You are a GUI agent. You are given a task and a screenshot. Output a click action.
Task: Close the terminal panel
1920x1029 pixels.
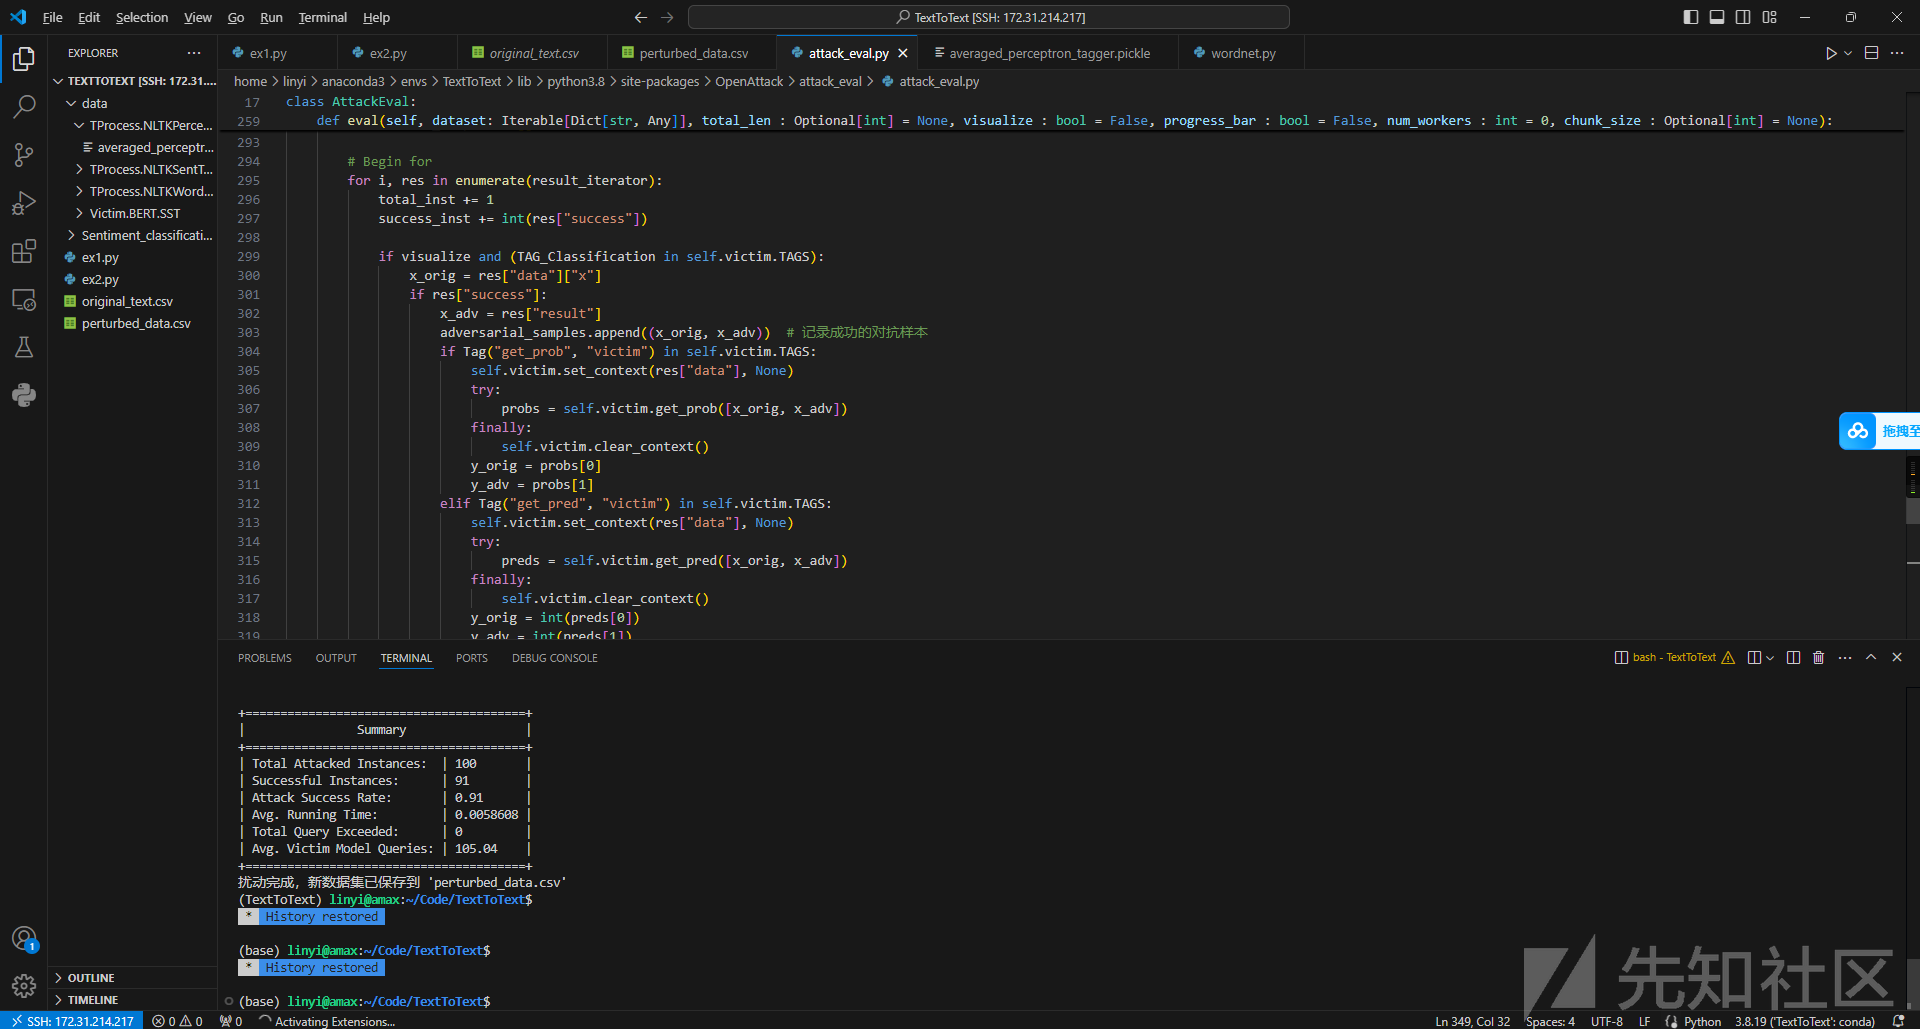point(1897,657)
